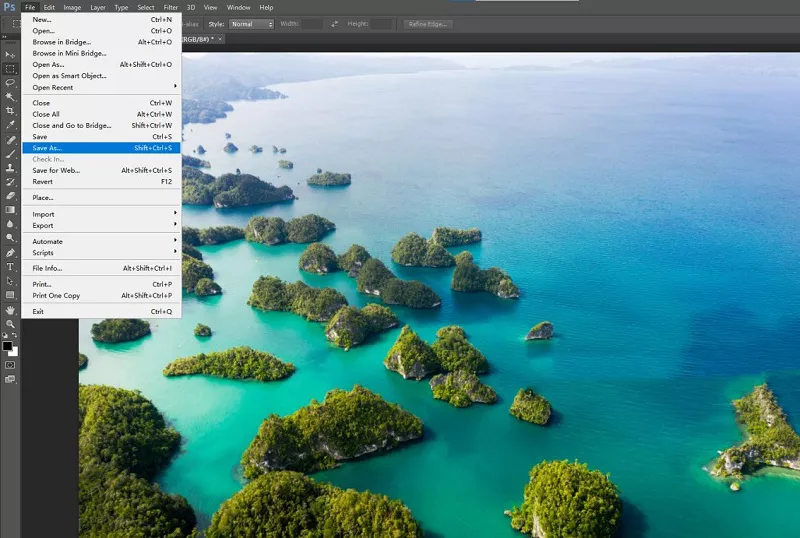Select the Horizontal Type tool

(x=10, y=266)
